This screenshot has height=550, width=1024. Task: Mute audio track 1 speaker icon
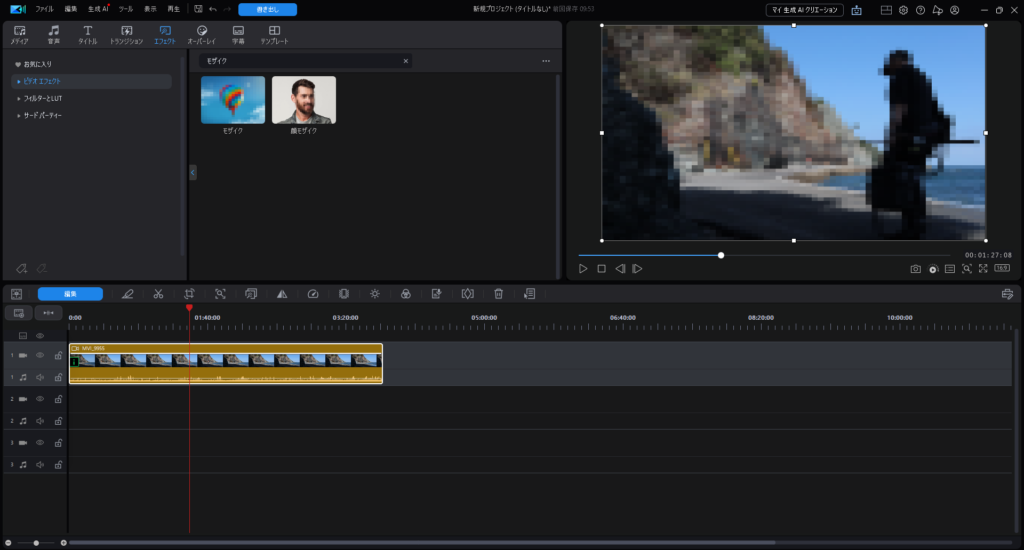(x=41, y=377)
